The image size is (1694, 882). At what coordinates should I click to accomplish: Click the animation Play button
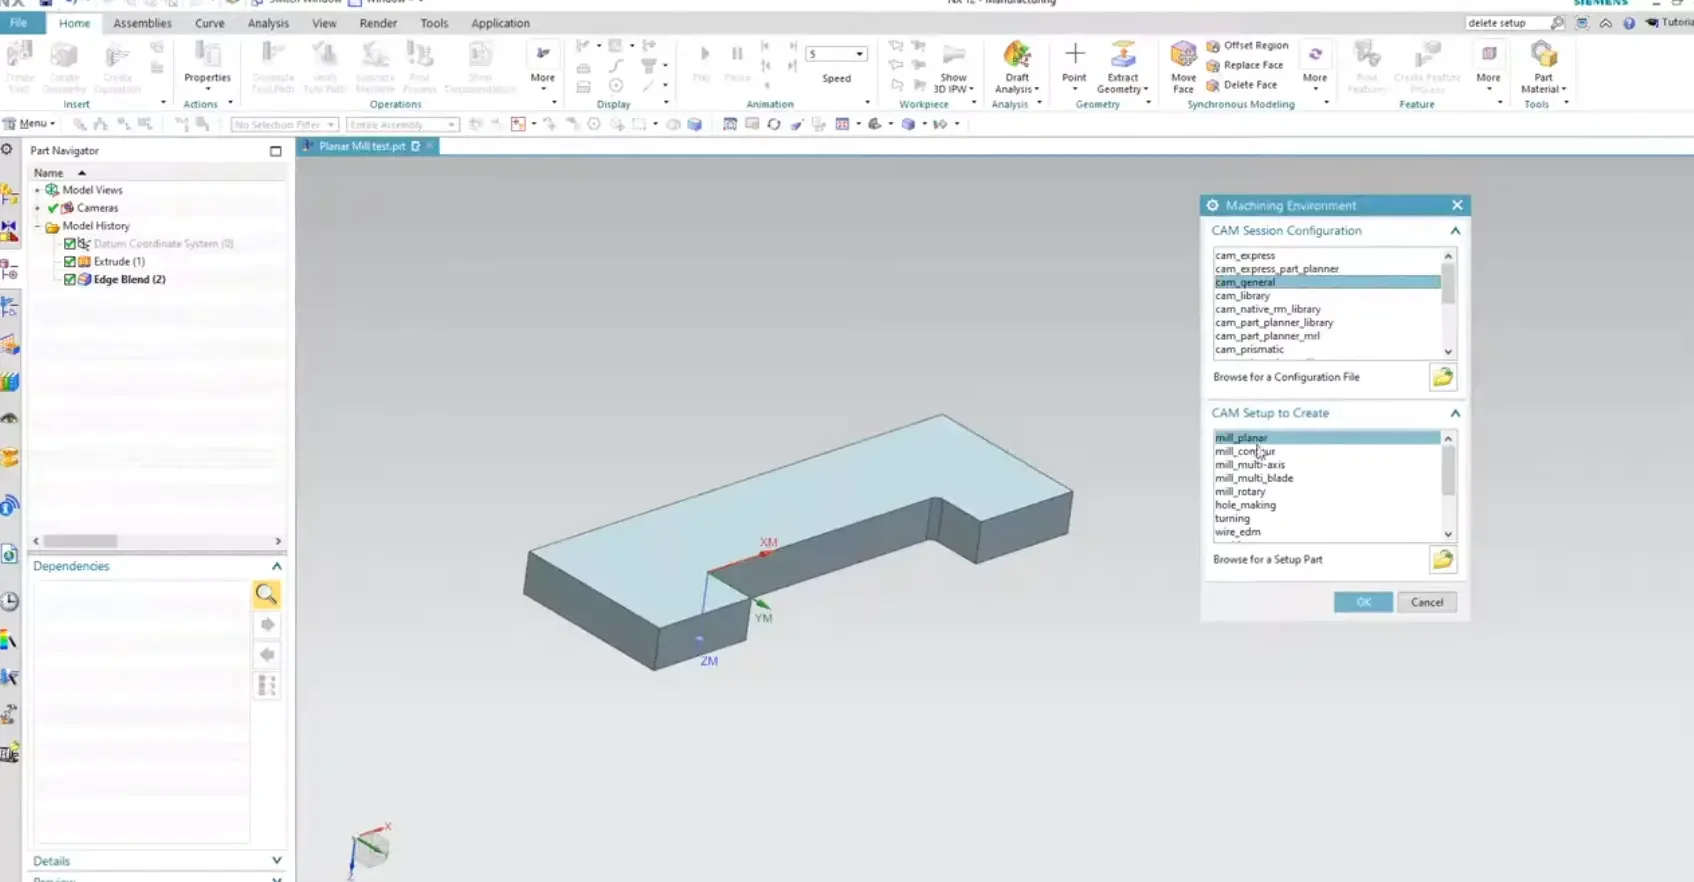tap(704, 54)
